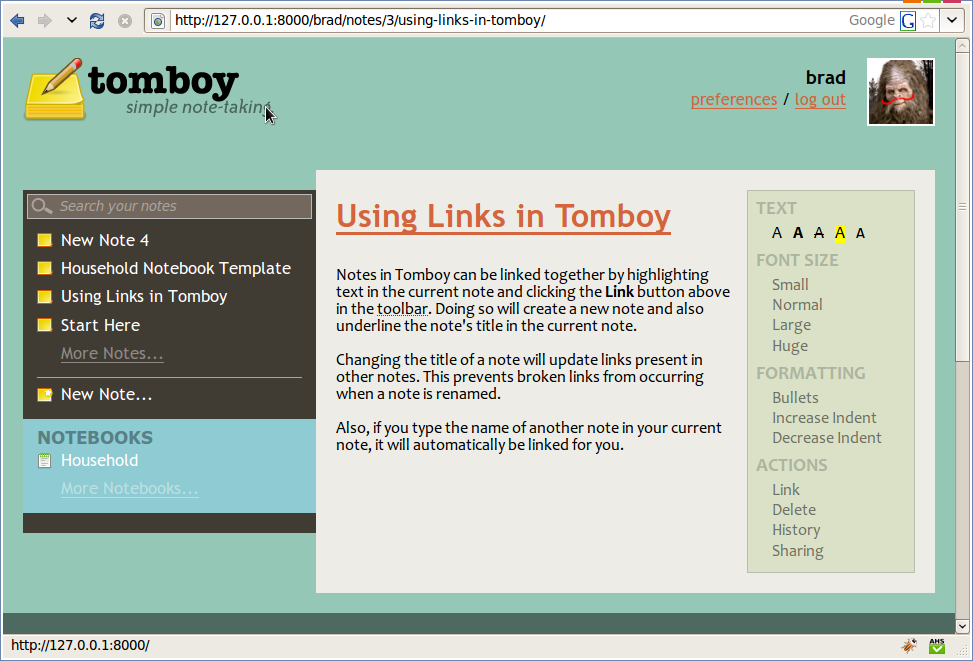Open the Household notebook
Image resolution: width=973 pixels, height=661 pixels.
99,461
